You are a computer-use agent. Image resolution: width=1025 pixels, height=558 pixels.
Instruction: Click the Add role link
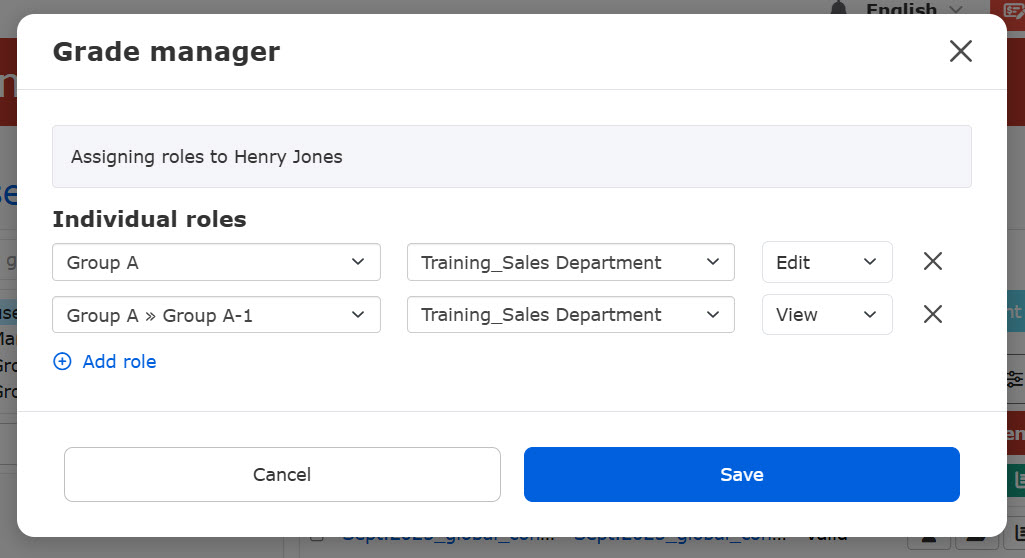point(119,362)
